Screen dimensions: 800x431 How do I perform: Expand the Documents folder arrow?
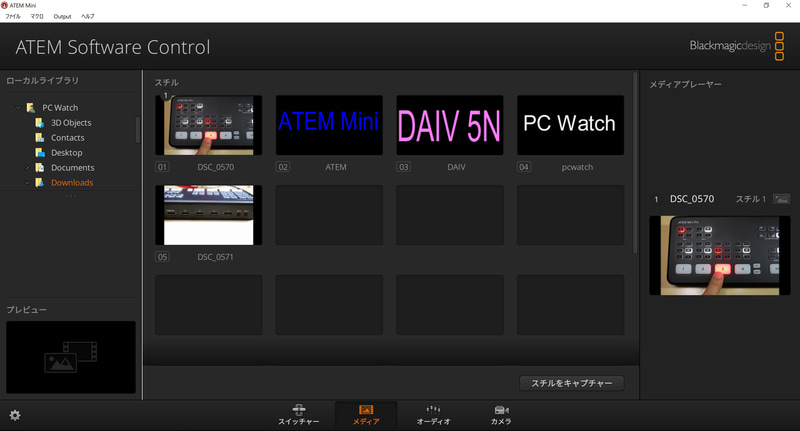click(x=27, y=167)
